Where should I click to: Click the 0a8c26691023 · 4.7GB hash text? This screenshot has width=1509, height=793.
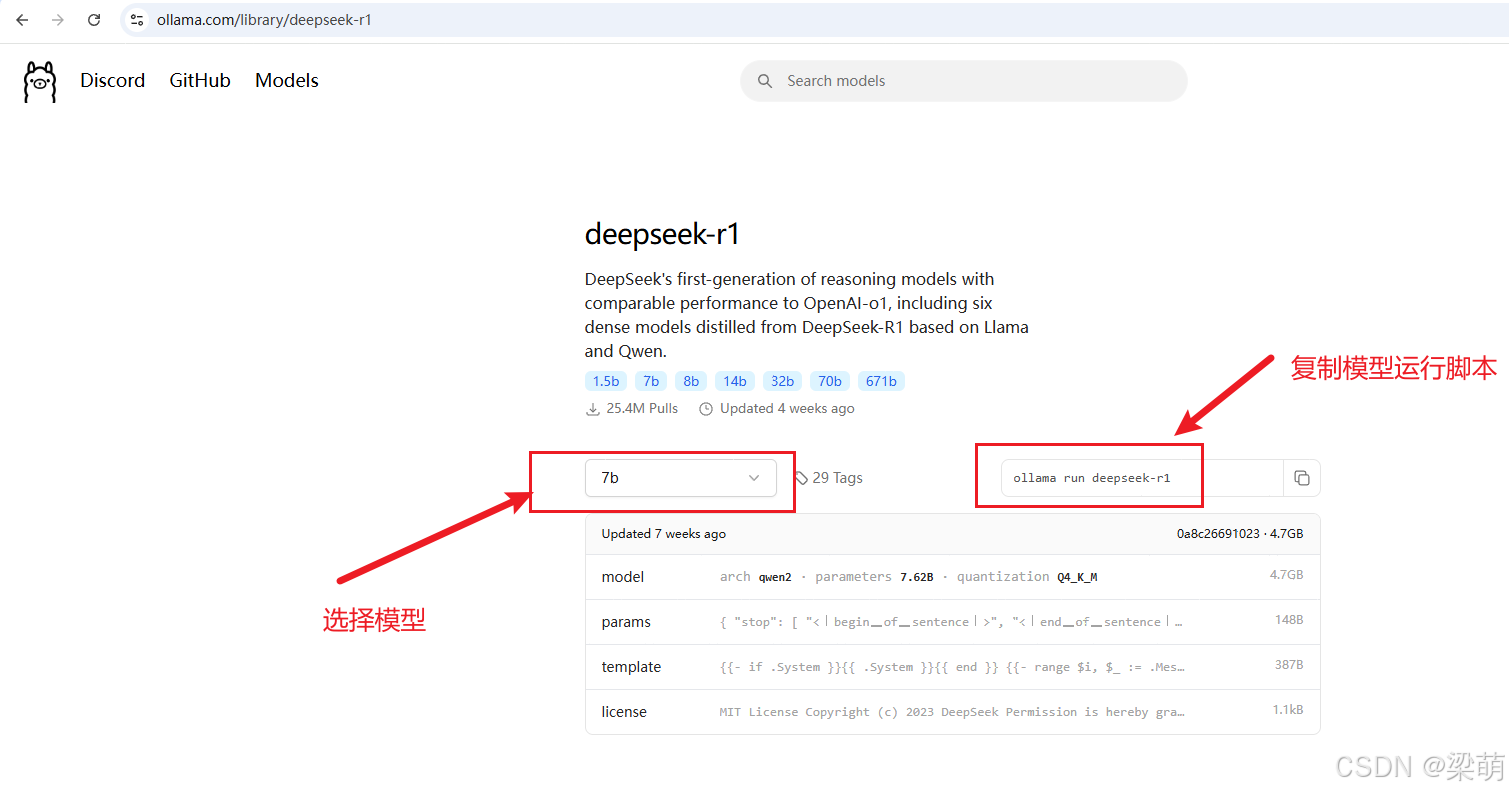(1240, 534)
